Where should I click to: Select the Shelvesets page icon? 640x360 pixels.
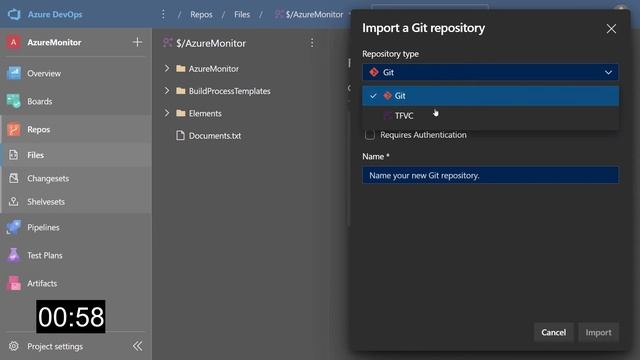pos(13,202)
